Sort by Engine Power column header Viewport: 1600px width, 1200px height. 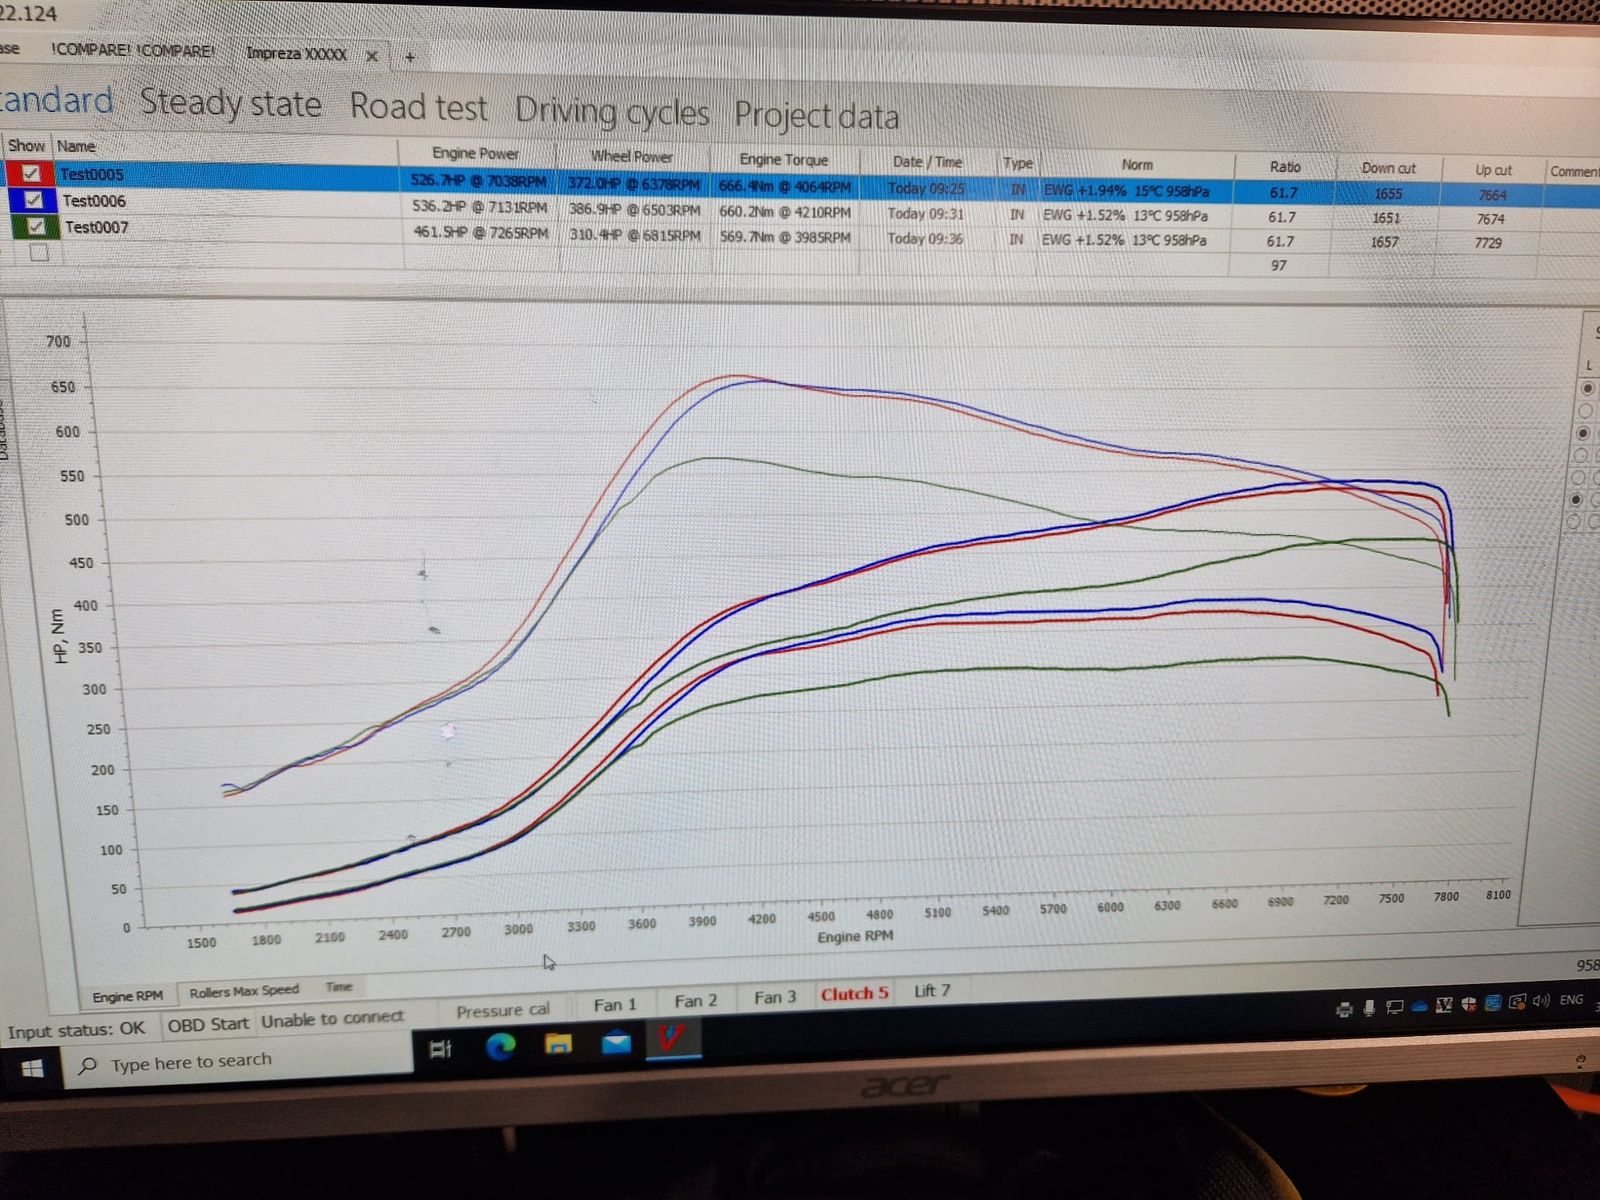pos(475,153)
